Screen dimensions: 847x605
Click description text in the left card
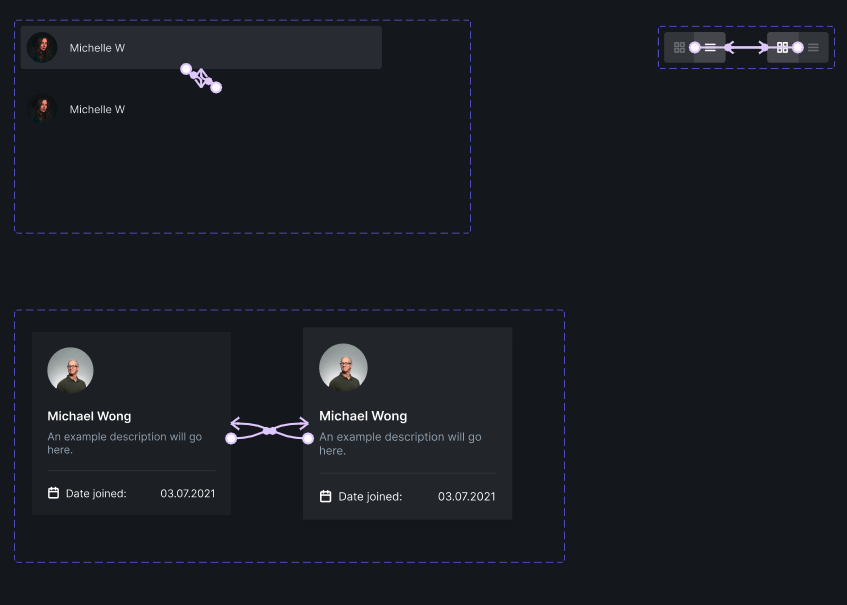point(124,443)
